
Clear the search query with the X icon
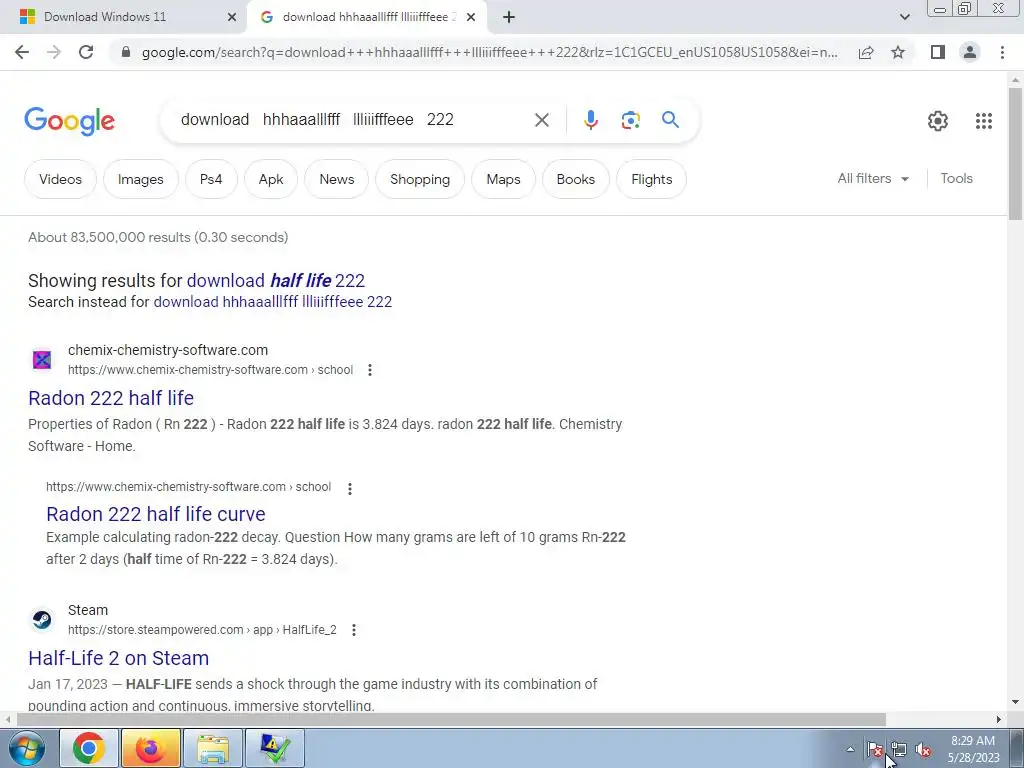pyautogui.click(x=541, y=120)
